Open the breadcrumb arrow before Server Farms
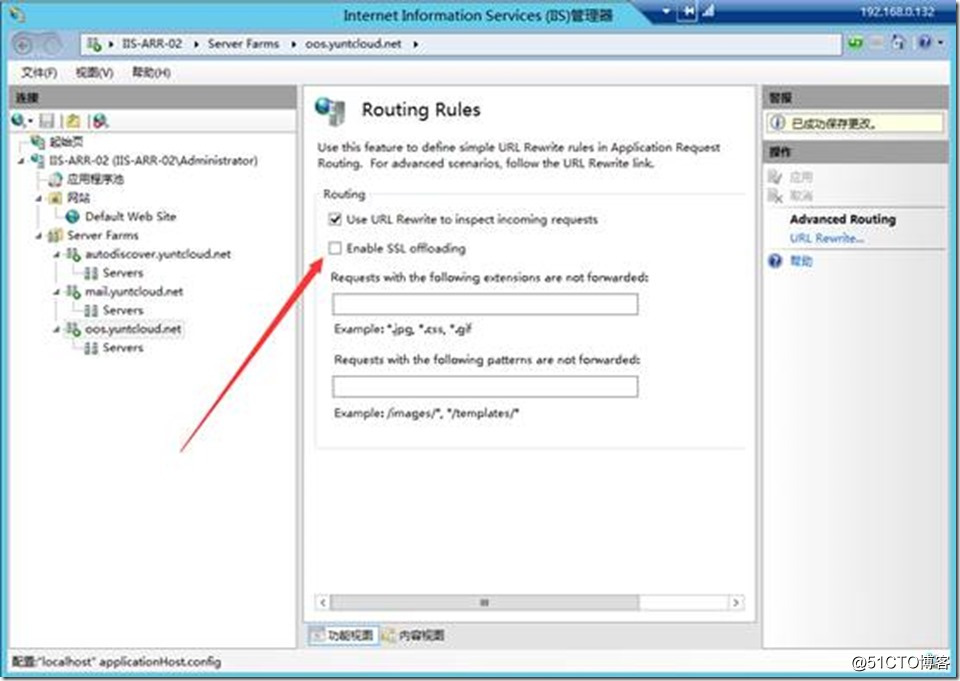 pyautogui.click(x=196, y=44)
